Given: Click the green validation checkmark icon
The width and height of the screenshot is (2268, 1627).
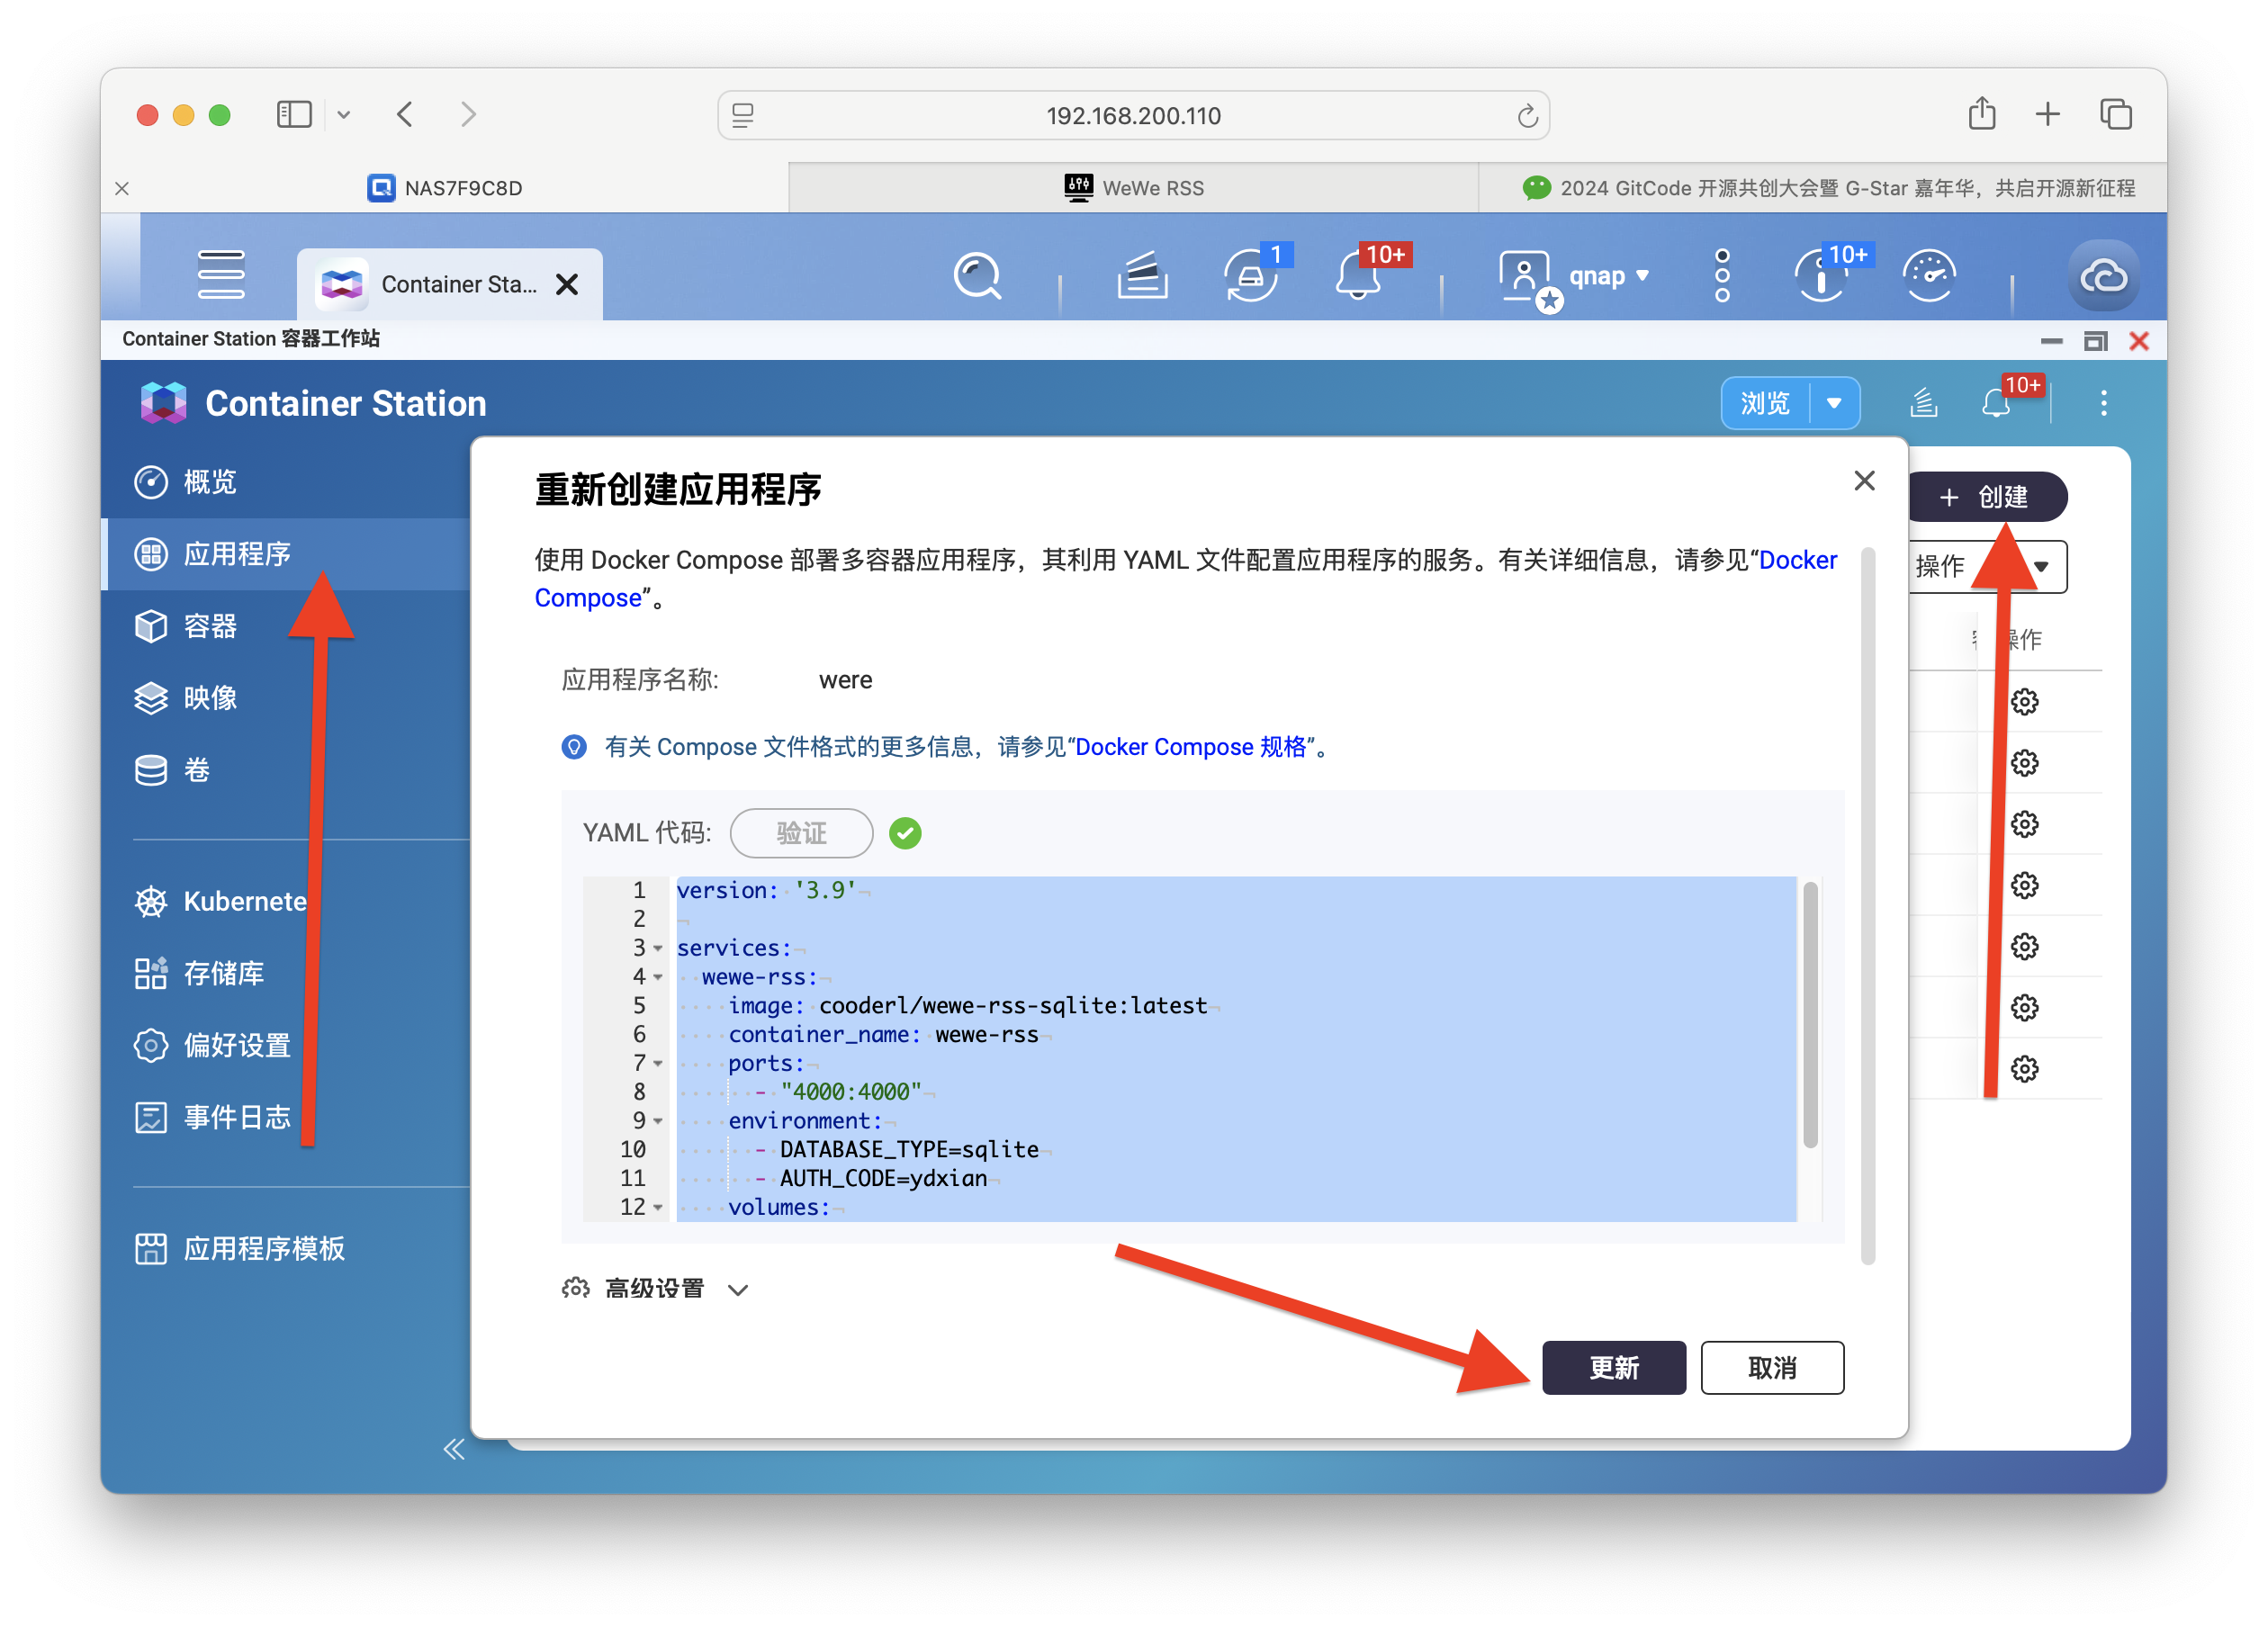Looking at the screenshot, I should point(905,833).
